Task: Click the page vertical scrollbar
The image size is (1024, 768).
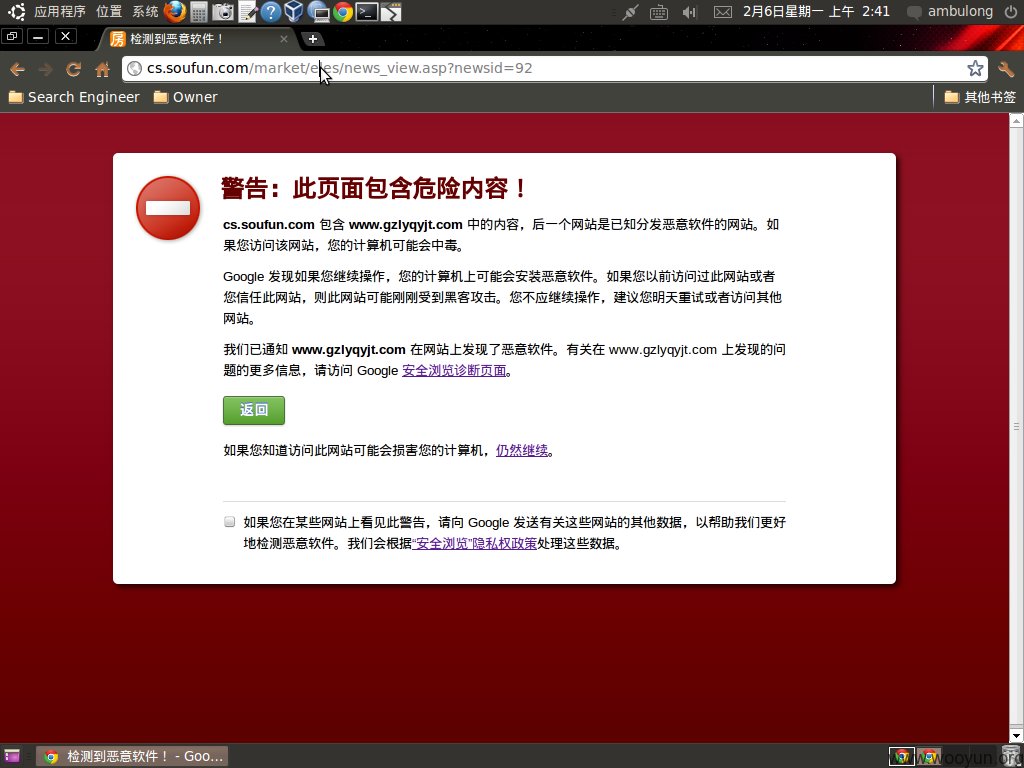Action: (1016, 426)
